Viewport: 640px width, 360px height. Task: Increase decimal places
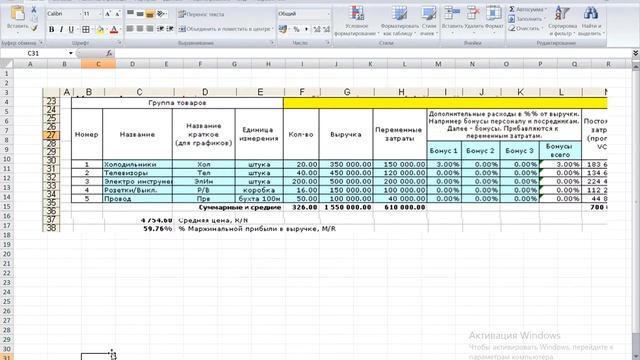point(317,29)
